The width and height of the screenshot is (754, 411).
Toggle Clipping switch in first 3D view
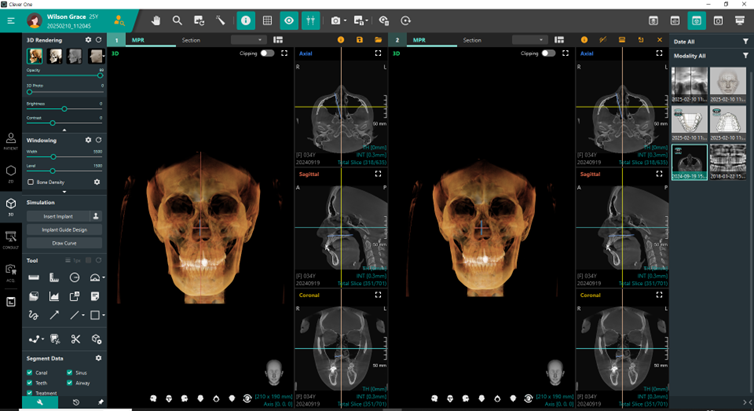(x=267, y=53)
